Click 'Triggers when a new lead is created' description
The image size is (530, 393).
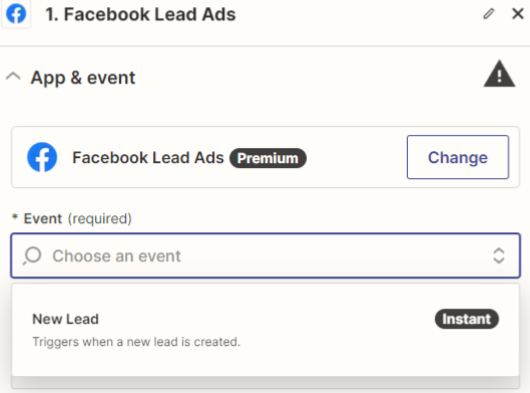point(136,342)
